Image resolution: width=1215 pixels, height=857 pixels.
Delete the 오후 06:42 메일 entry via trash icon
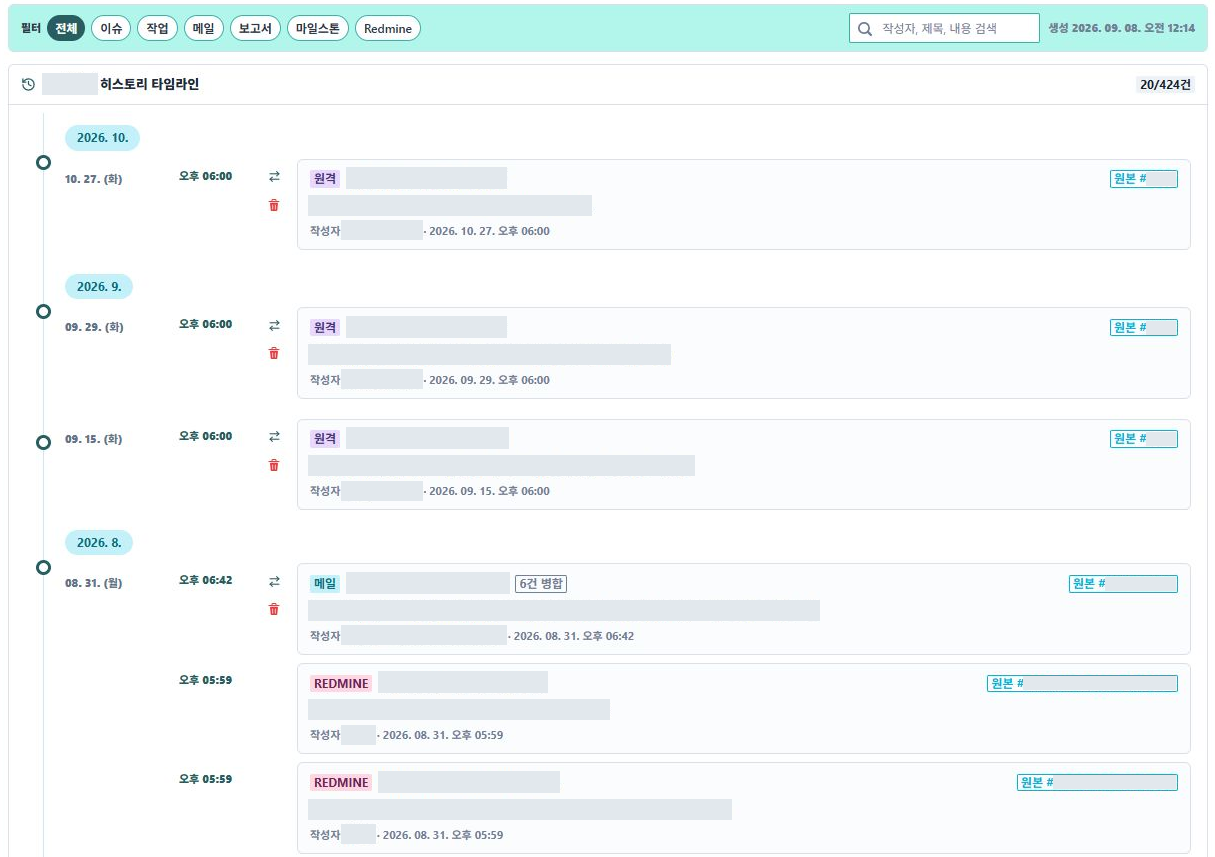[x=274, y=609]
